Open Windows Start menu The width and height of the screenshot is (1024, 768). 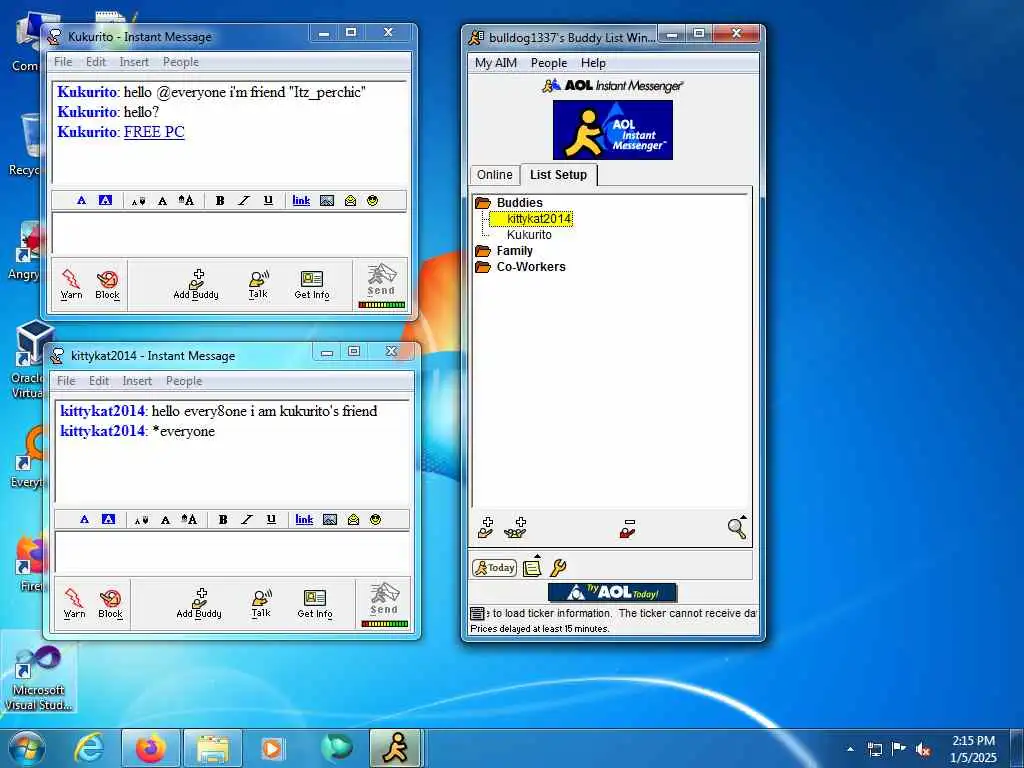pos(27,748)
